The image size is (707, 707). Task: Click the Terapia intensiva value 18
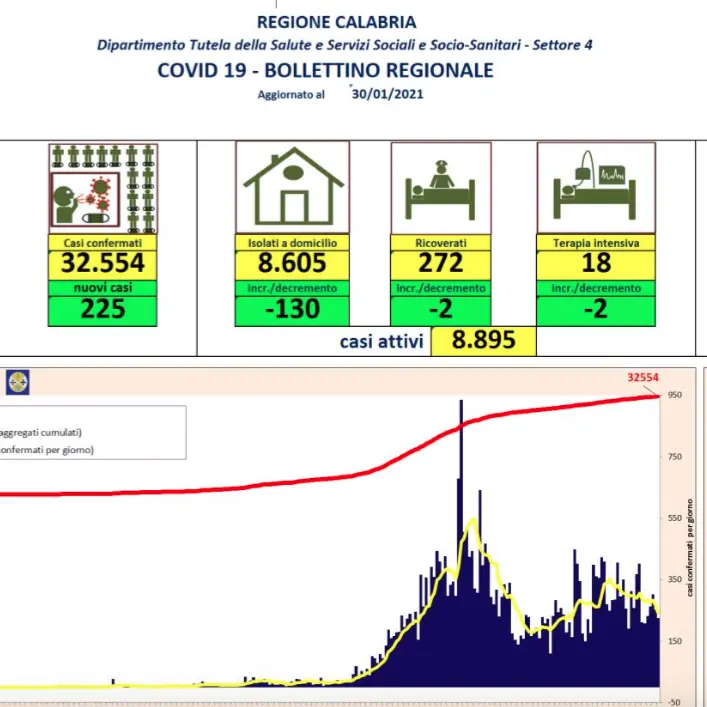click(x=596, y=263)
